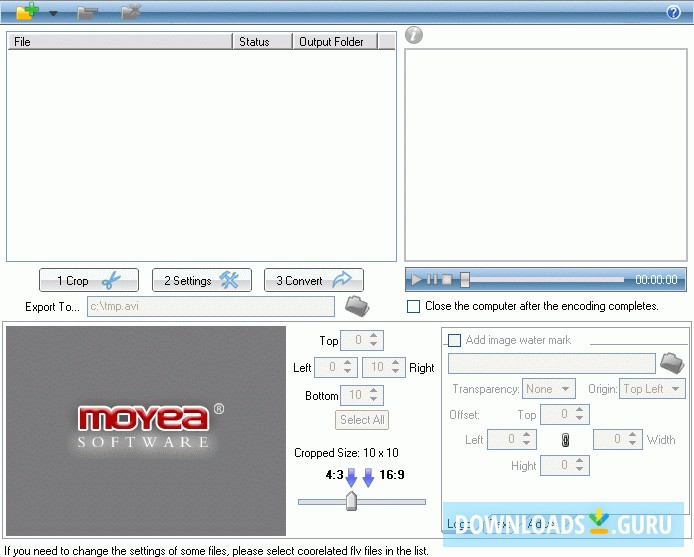Screen dimensions: 694x557
Task: Click the 16:9 aspect ratio arrow
Action: coord(368,478)
